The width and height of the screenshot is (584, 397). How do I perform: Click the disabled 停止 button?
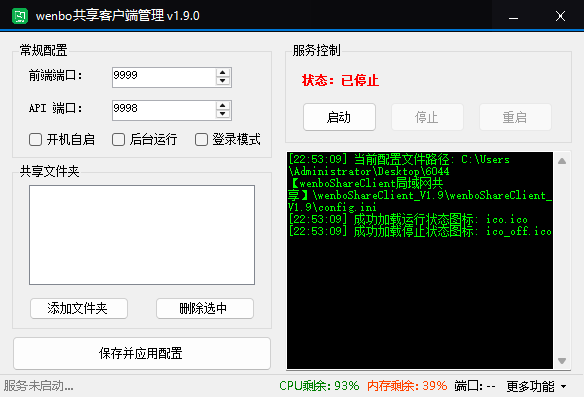coord(427,117)
